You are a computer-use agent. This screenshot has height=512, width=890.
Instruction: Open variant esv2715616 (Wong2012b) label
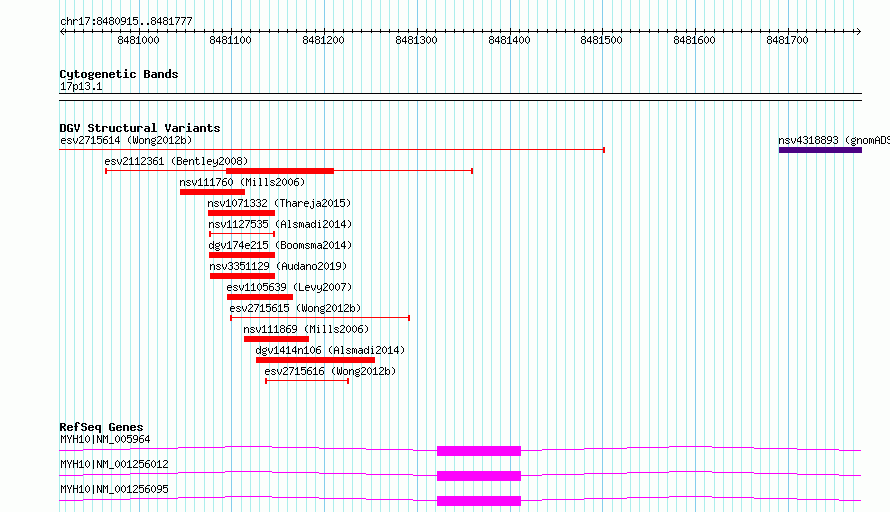pos(330,371)
